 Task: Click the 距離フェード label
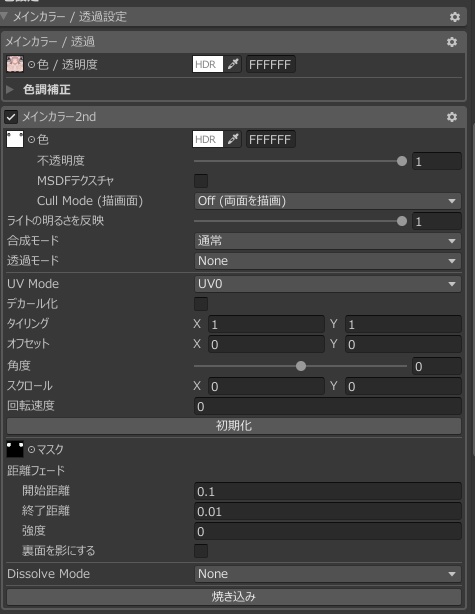pyautogui.click(x=36, y=470)
